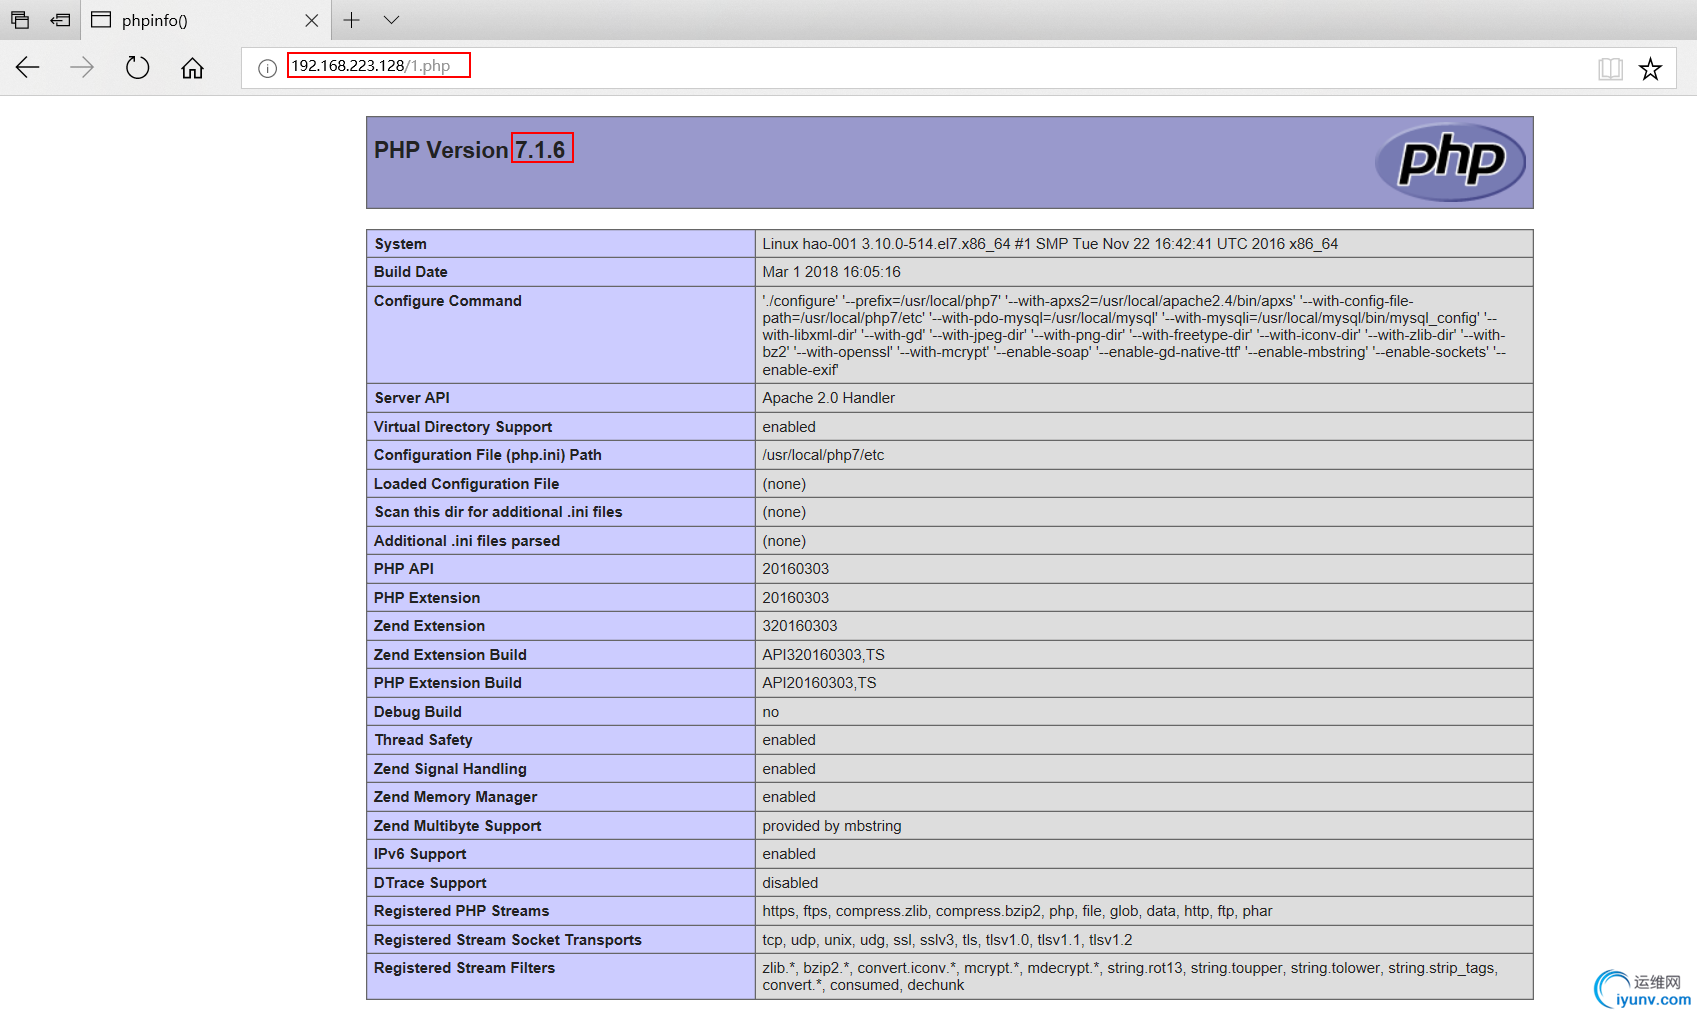Viewport: 1697px width, 1016px height.
Task: Click the 'provided by mbstring' value
Action: (x=831, y=826)
